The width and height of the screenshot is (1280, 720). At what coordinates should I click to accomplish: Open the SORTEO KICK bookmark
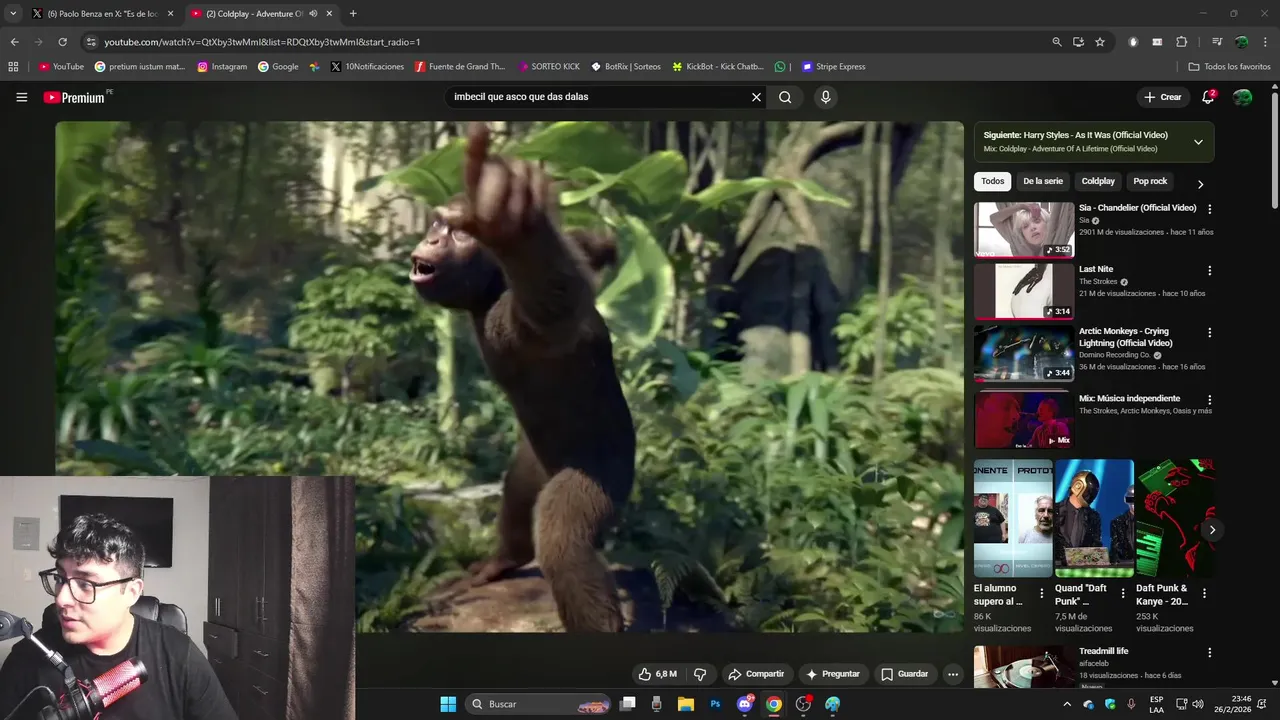click(549, 67)
